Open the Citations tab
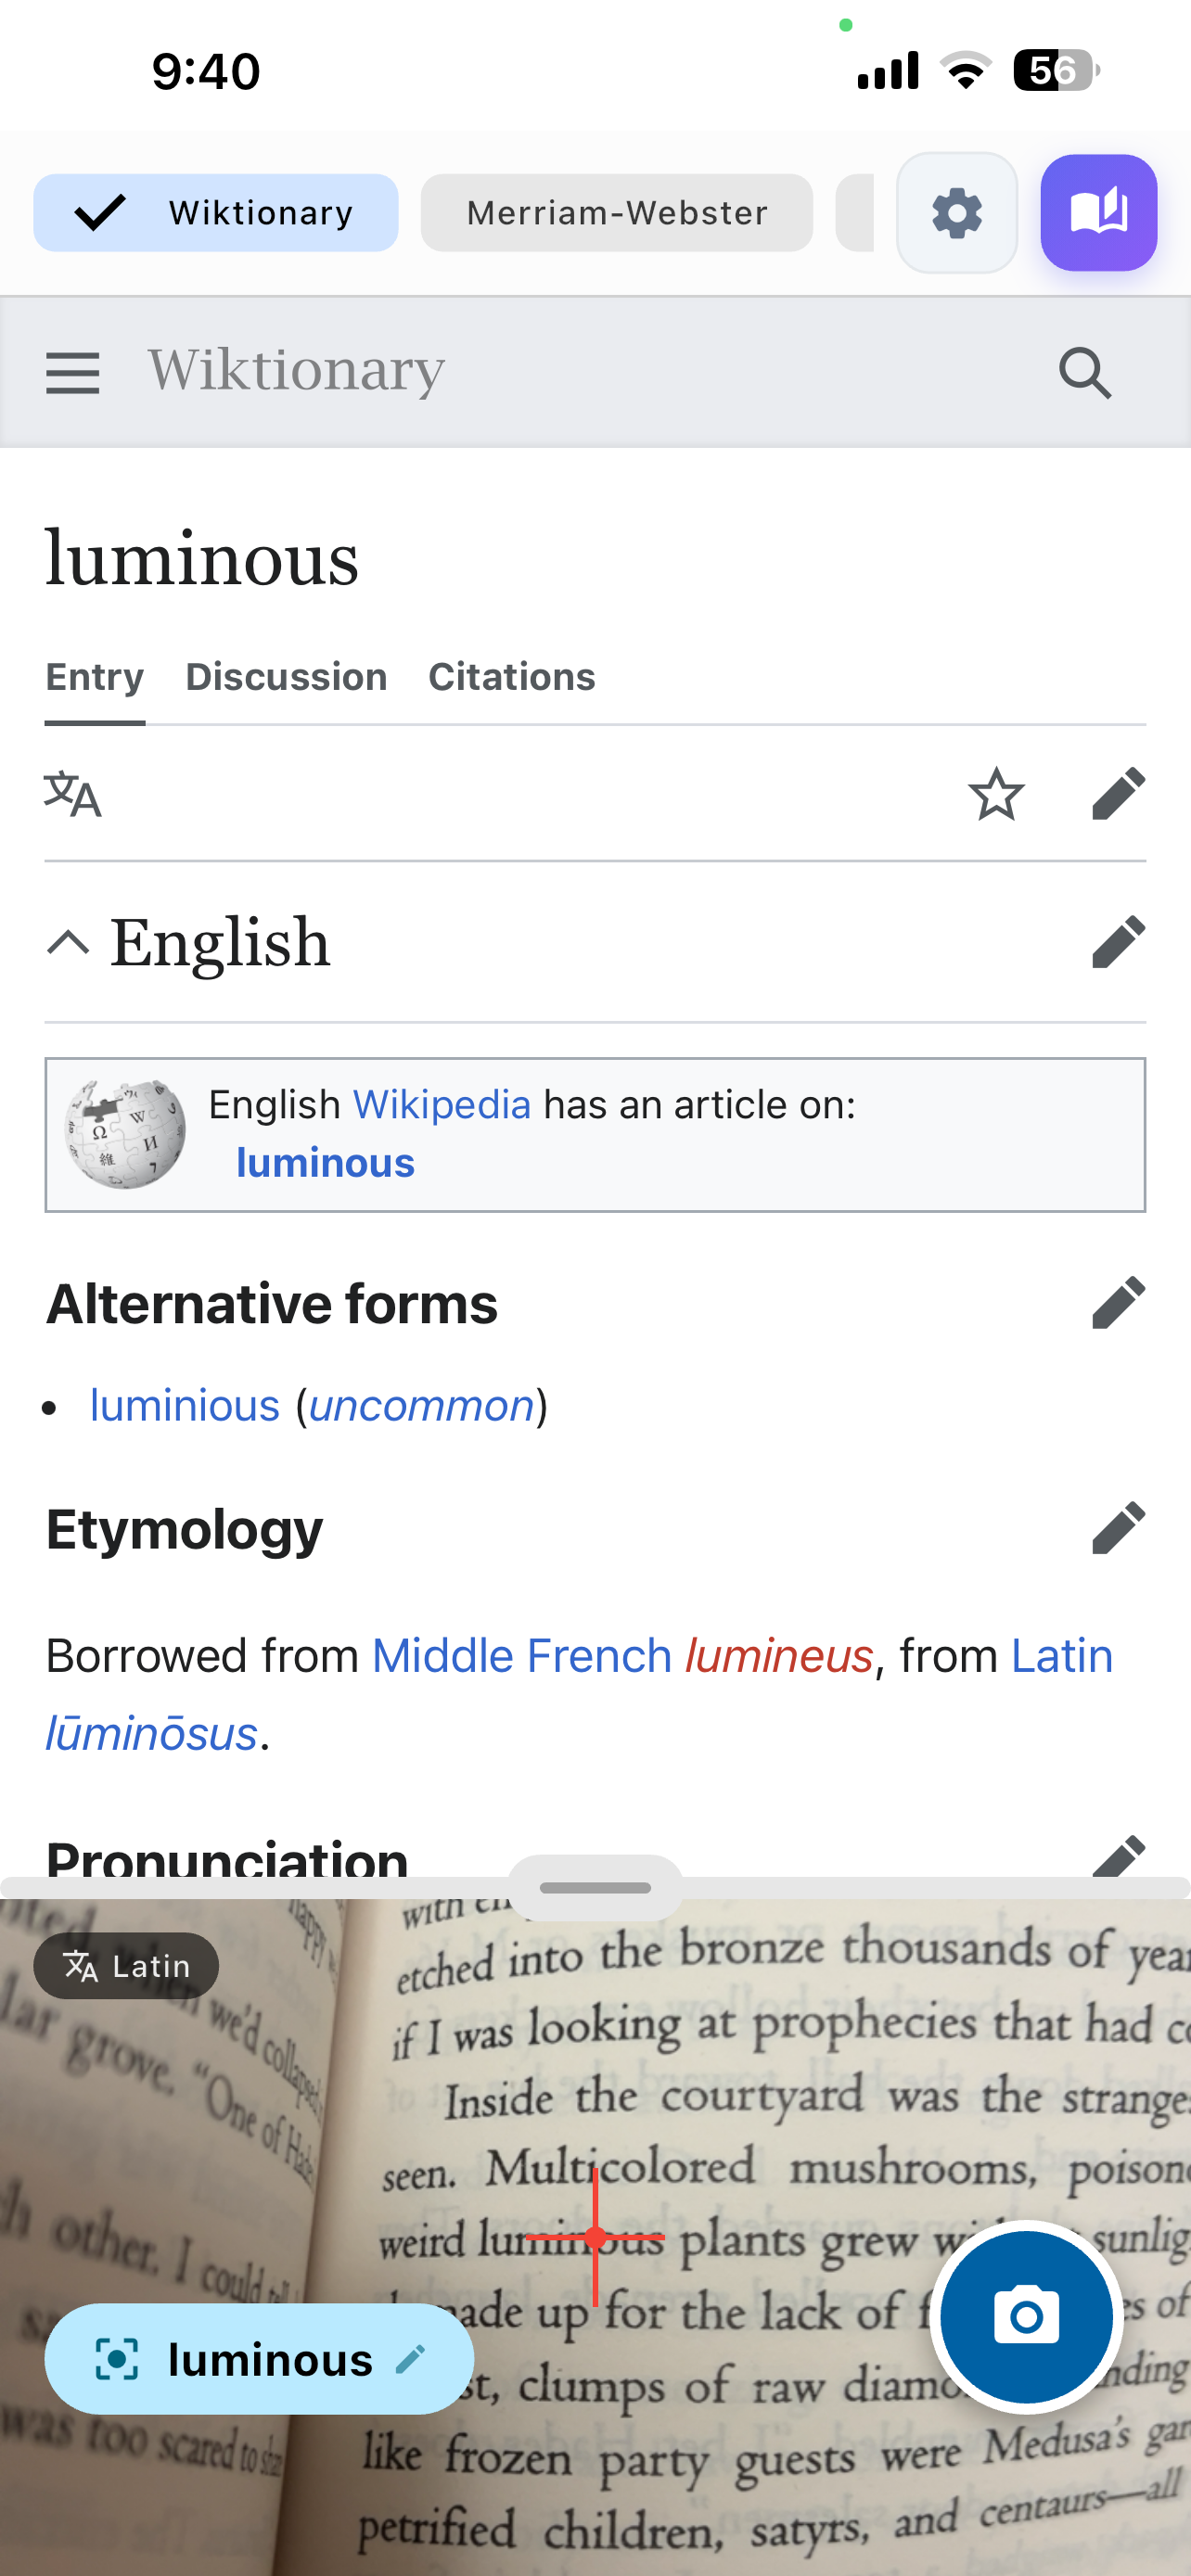Viewport: 1191px width, 2576px height. click(x=511, y=676)
